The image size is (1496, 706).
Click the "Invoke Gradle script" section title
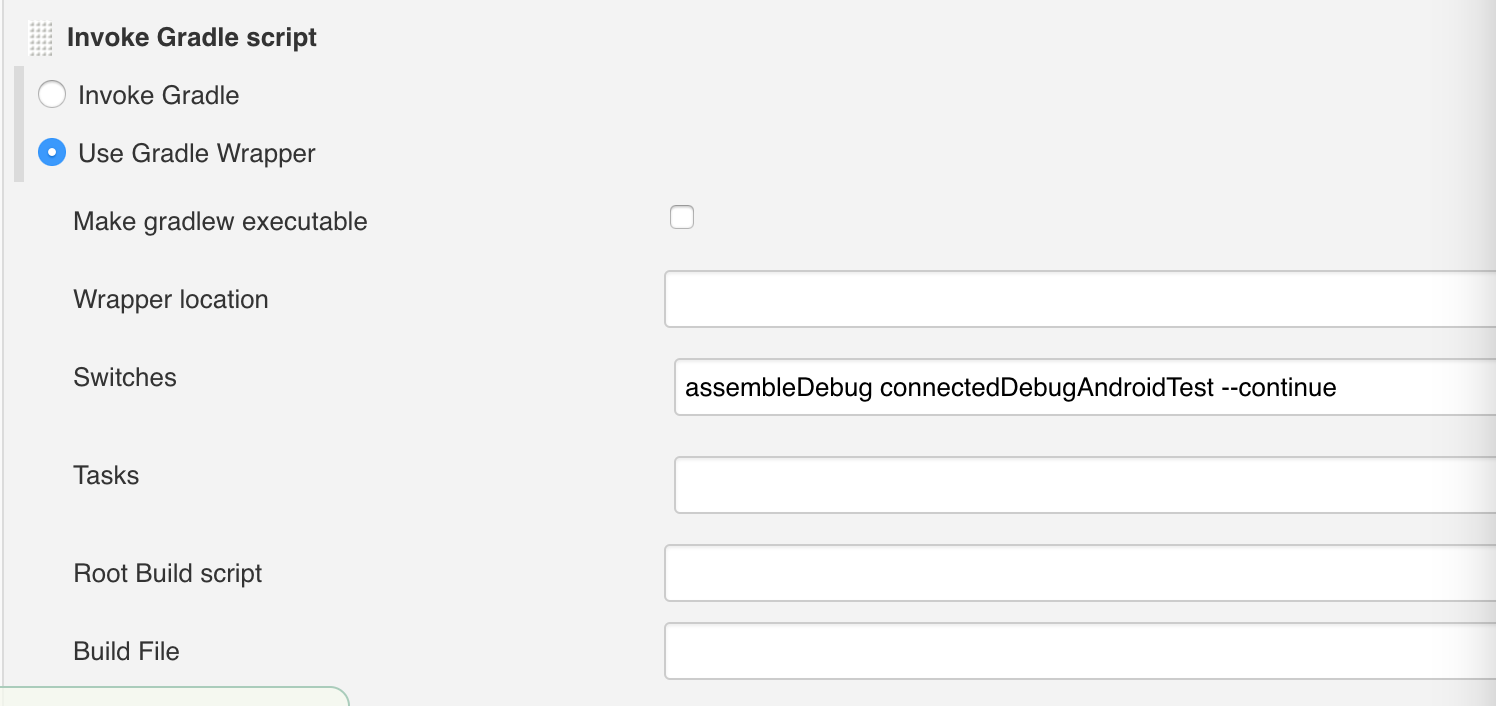pyautogui.click(x=192, y=38)
